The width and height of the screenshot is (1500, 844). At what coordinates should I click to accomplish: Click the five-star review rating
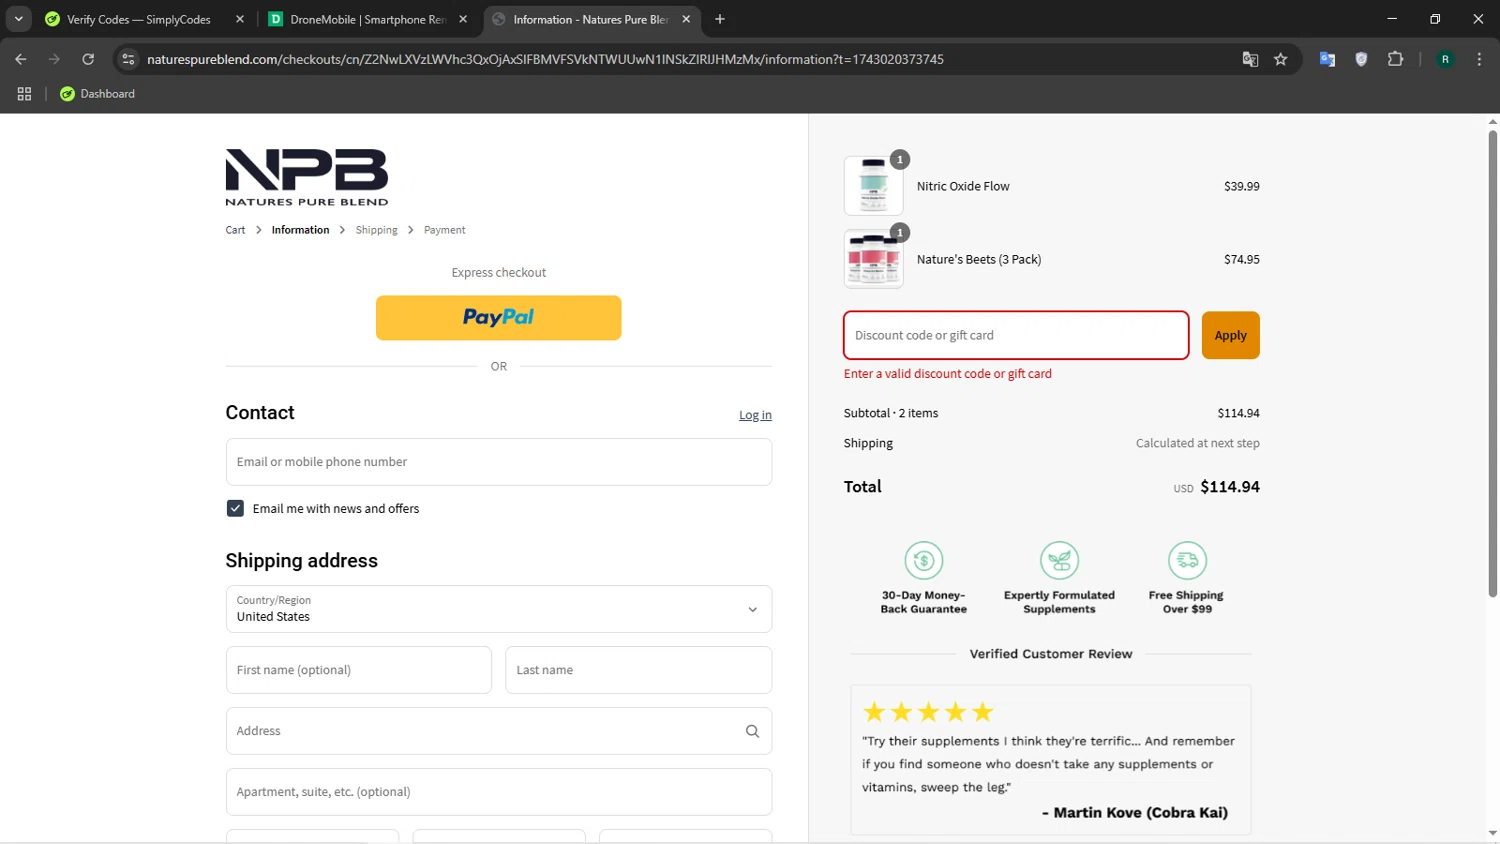(x=928, y=712)
